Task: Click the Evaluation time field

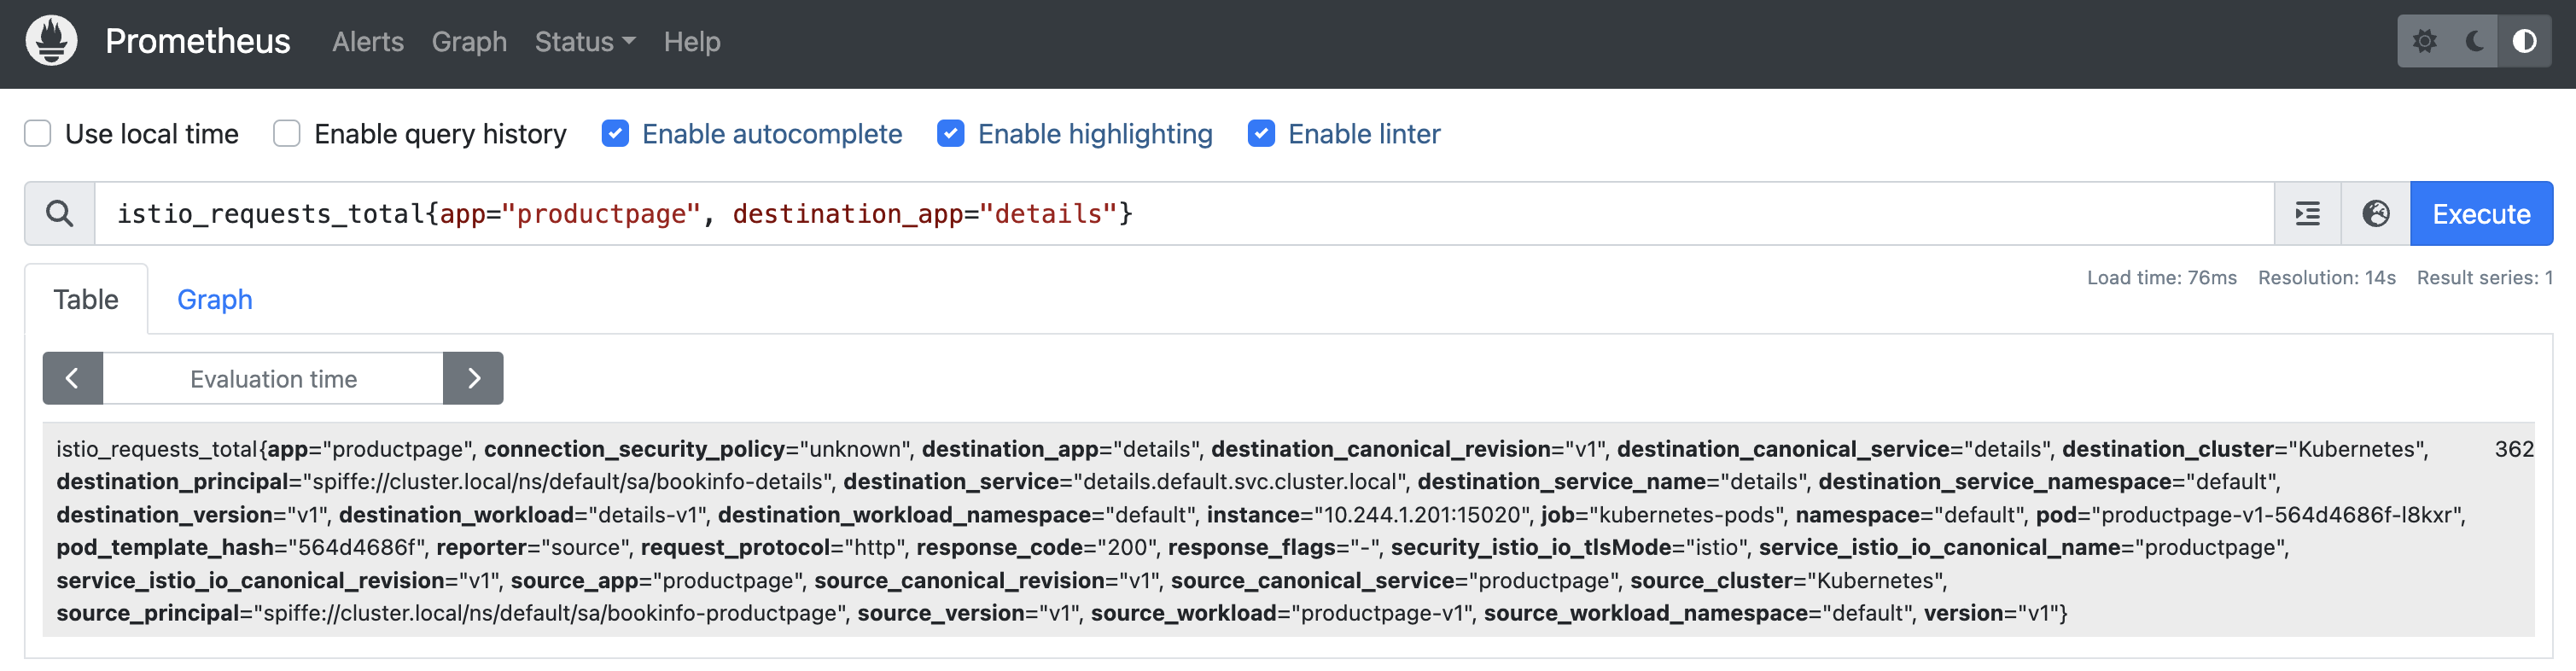Action: pyautogui.click(x=273, y=378)
